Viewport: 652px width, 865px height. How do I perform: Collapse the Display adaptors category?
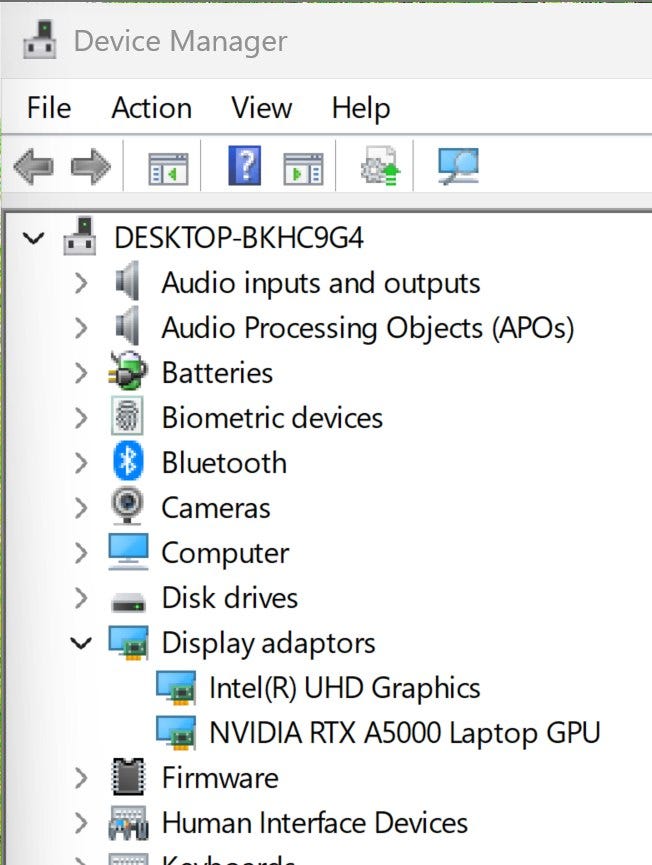(81, 643)
